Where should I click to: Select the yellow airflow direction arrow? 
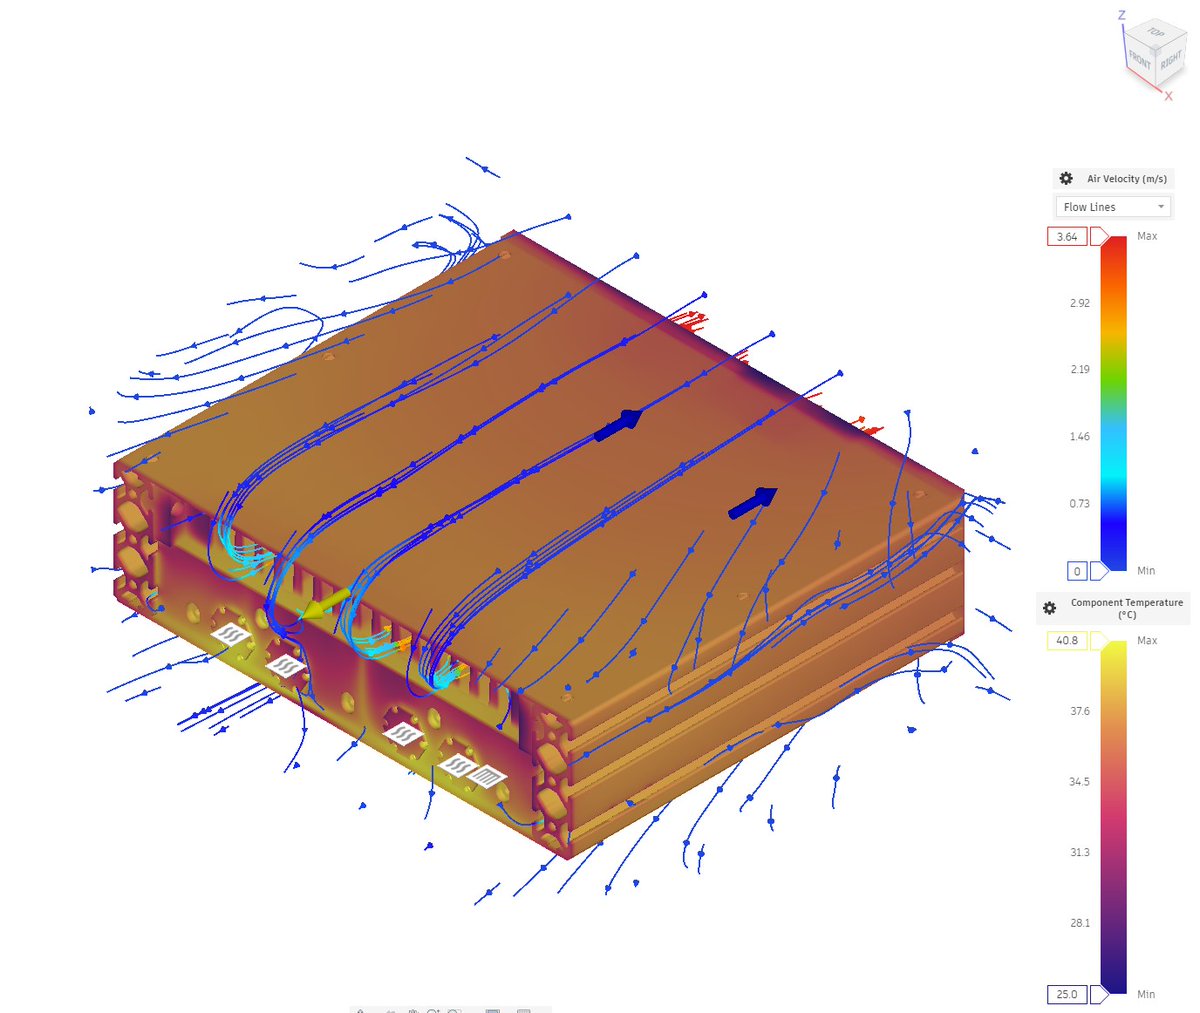point(325,605)
